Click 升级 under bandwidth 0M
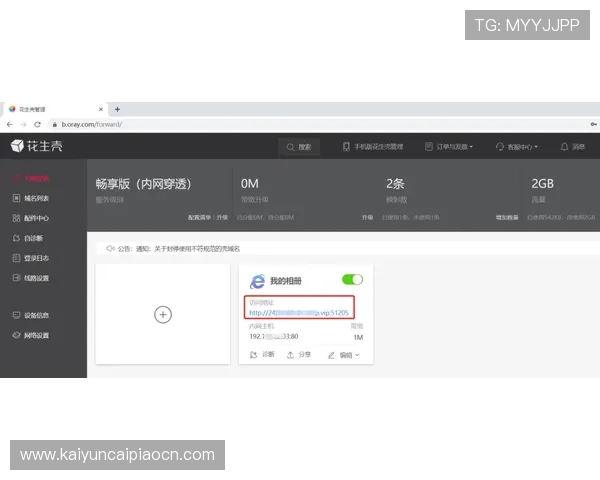600x480 pixels. [367, 217]
